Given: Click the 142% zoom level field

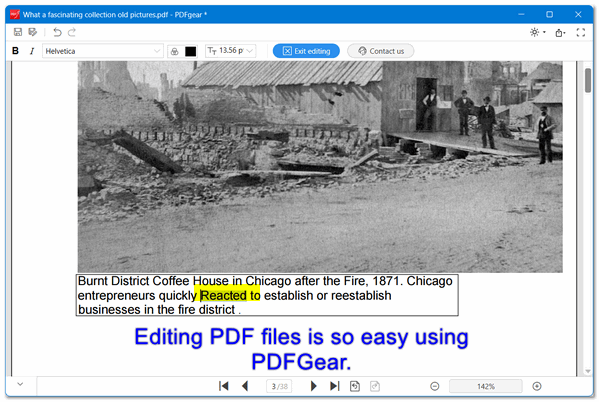Looking at the screenshot, I should pyautogui.click(x=486, y=386).
